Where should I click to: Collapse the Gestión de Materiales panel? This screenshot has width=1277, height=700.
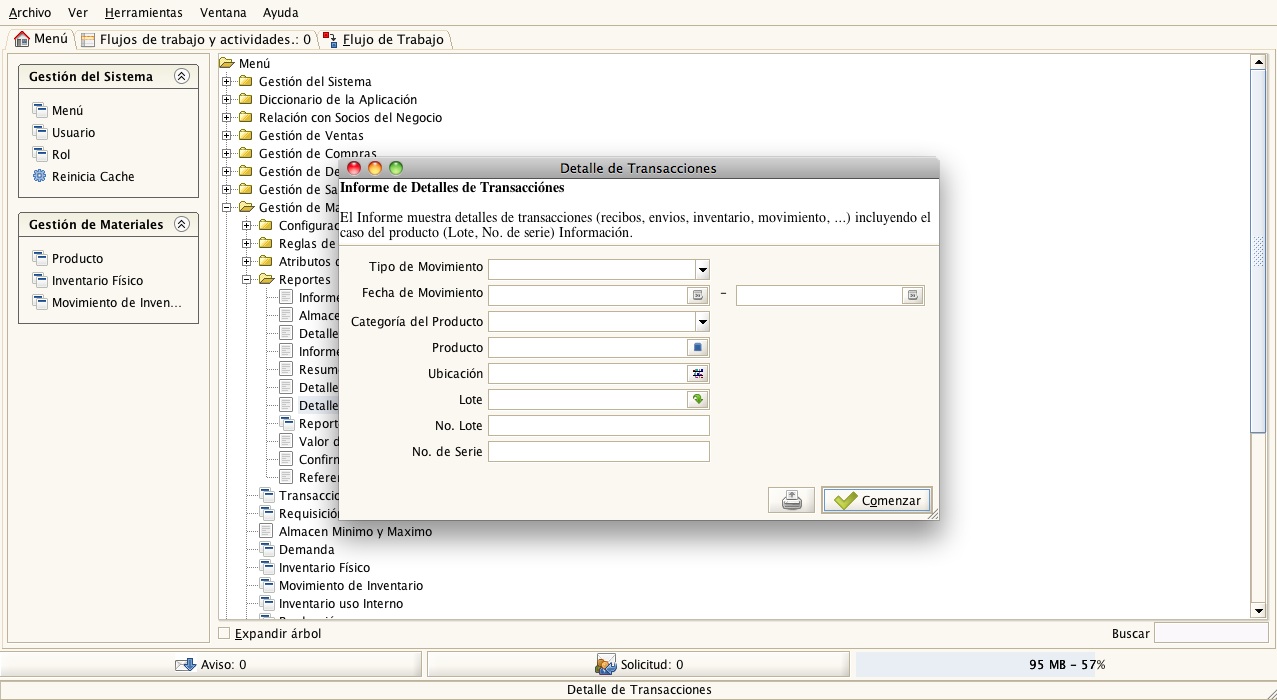[181, 224]
